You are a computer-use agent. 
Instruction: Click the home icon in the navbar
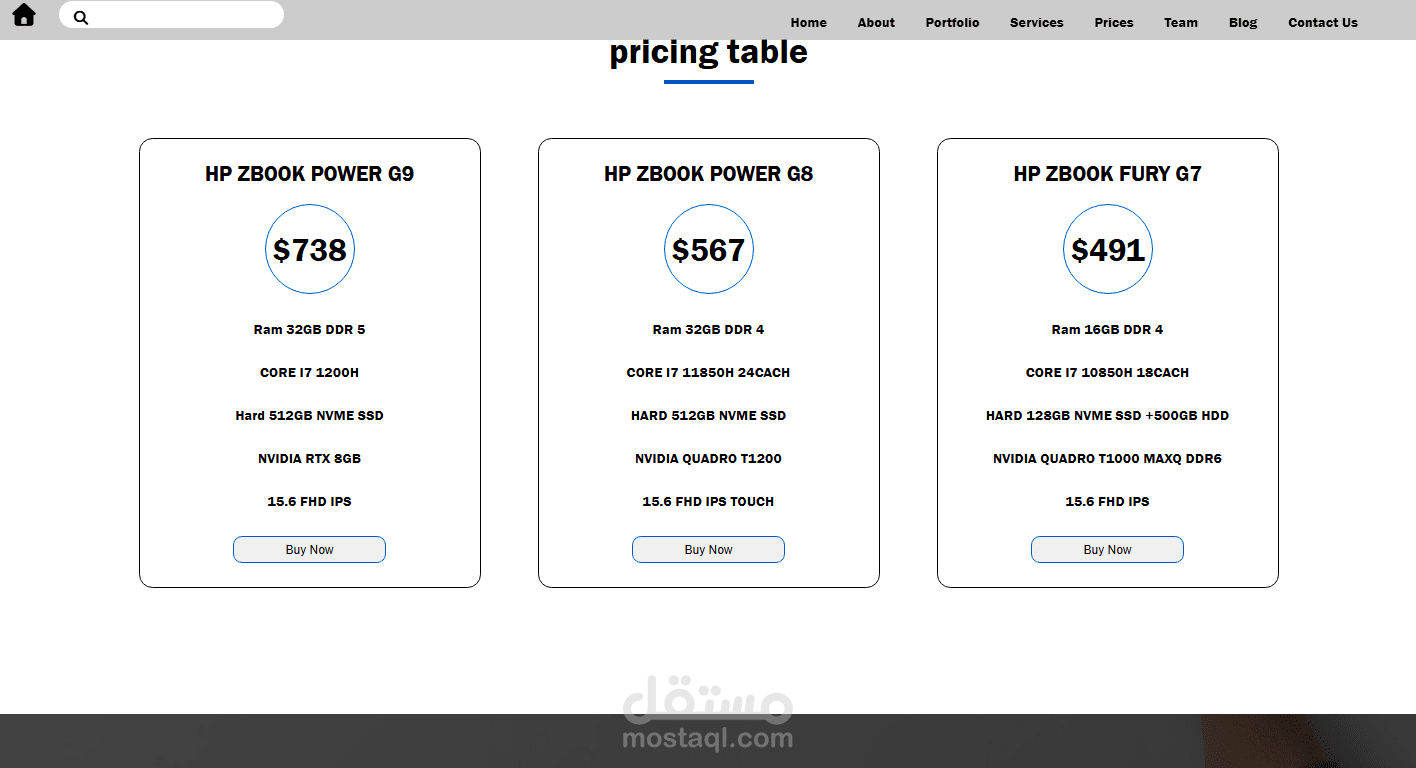coord(24,15)
